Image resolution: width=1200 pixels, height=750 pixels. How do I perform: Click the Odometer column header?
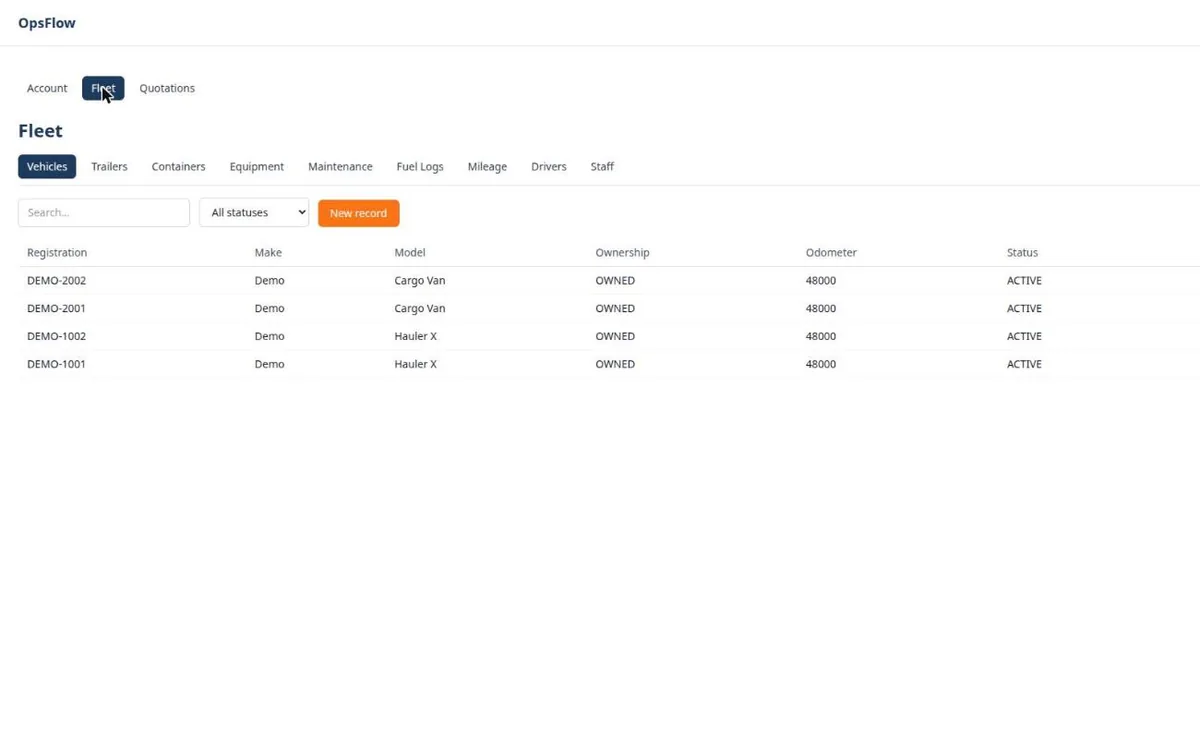[831, 253]
